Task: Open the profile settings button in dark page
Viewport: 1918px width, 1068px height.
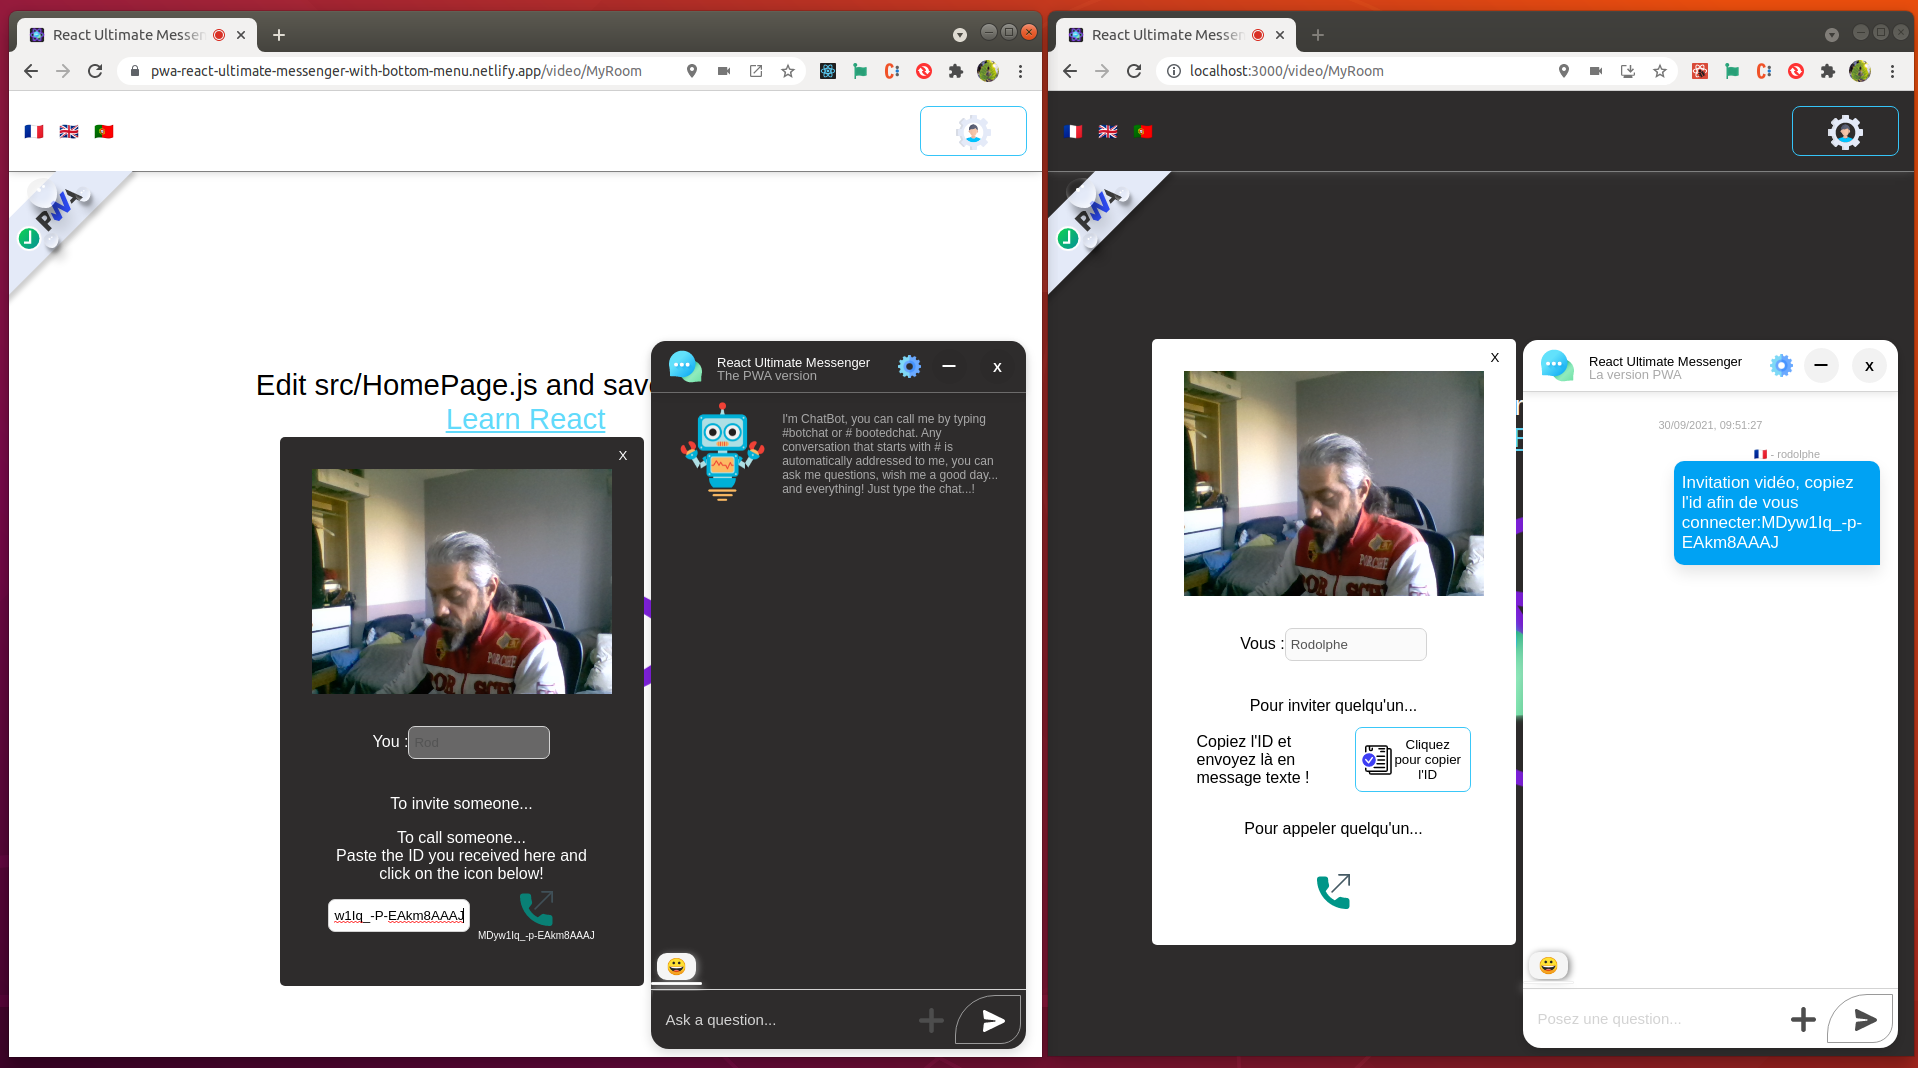Action: (1844, 131)
